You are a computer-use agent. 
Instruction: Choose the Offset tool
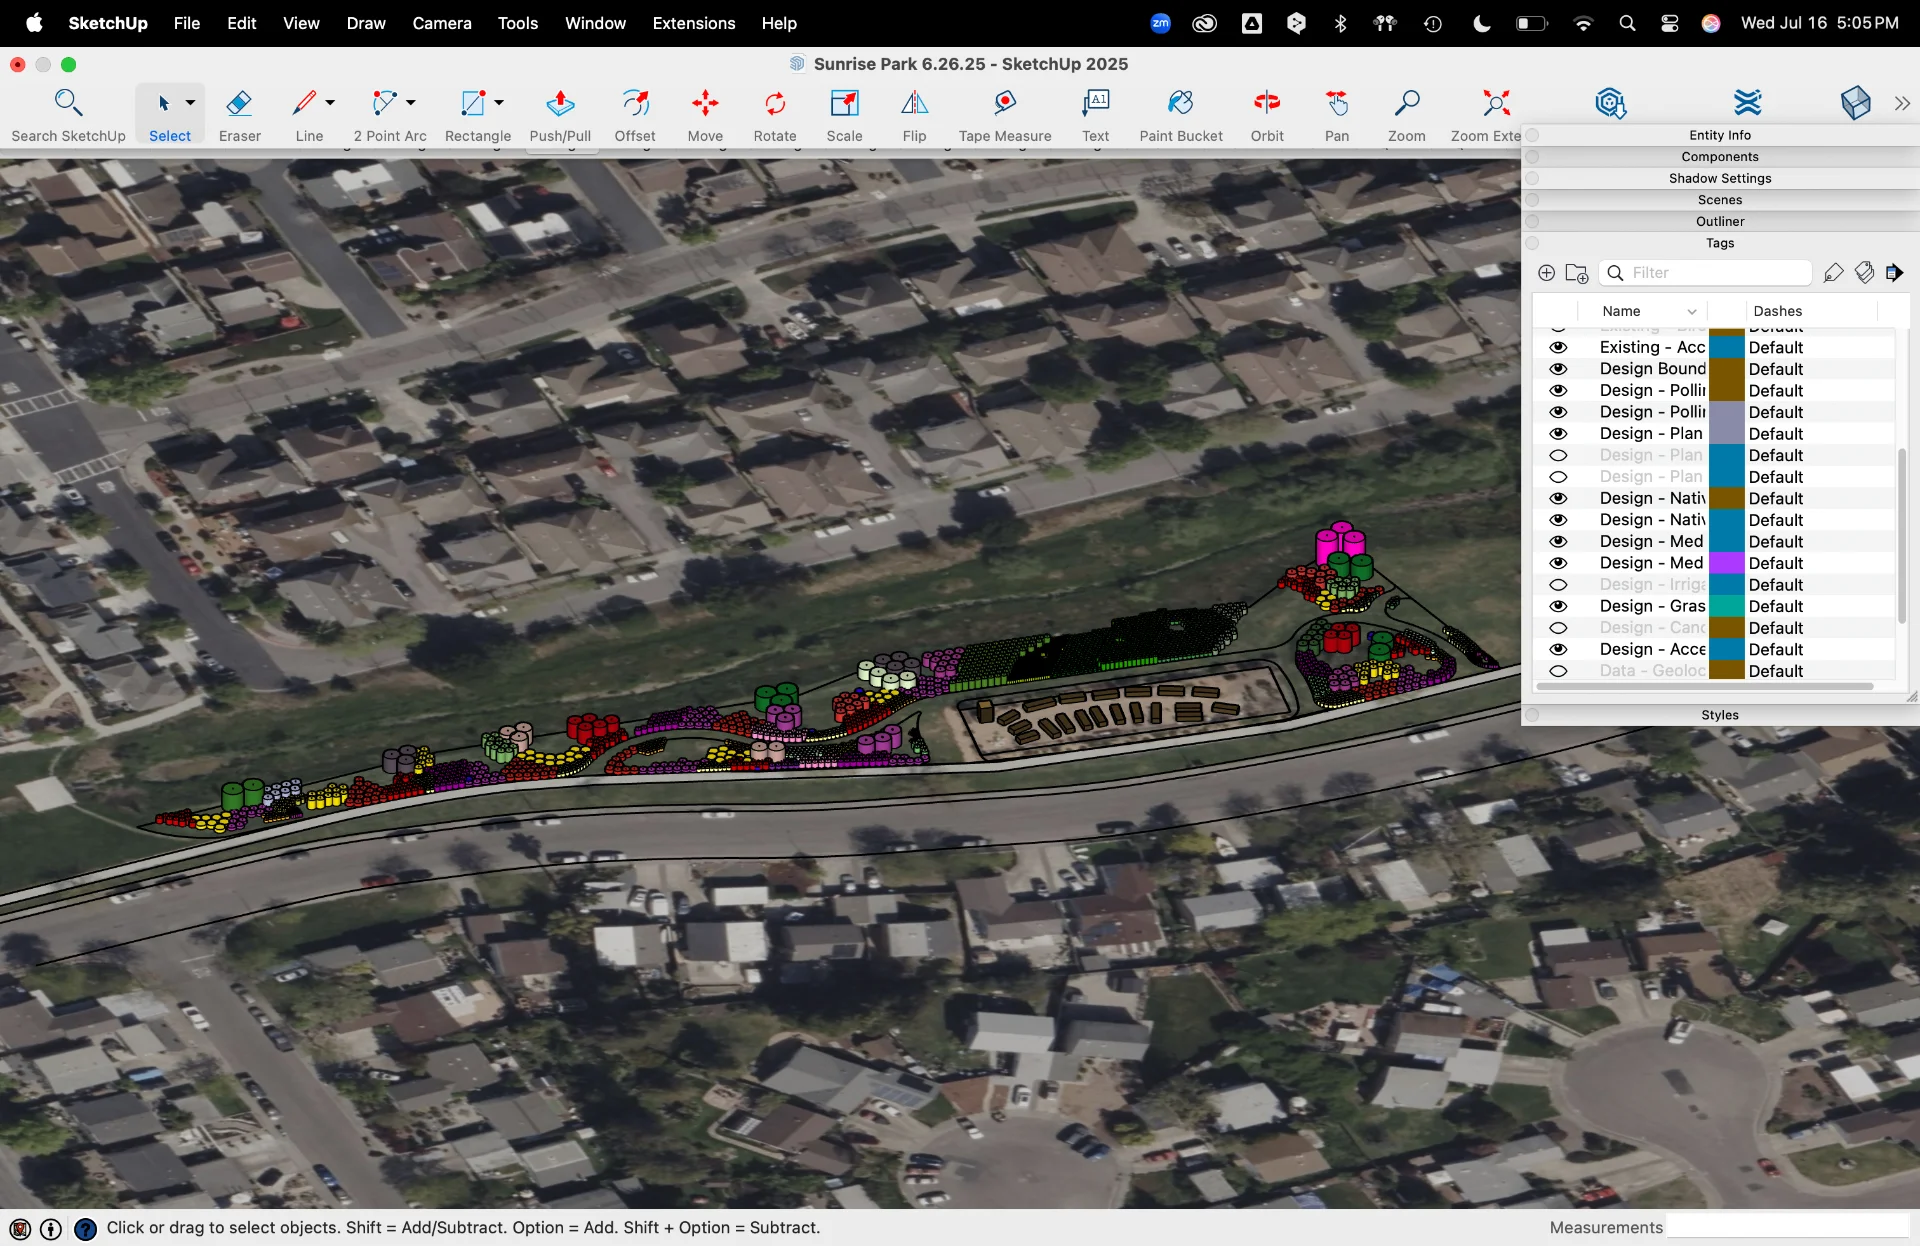pos(635,115)
